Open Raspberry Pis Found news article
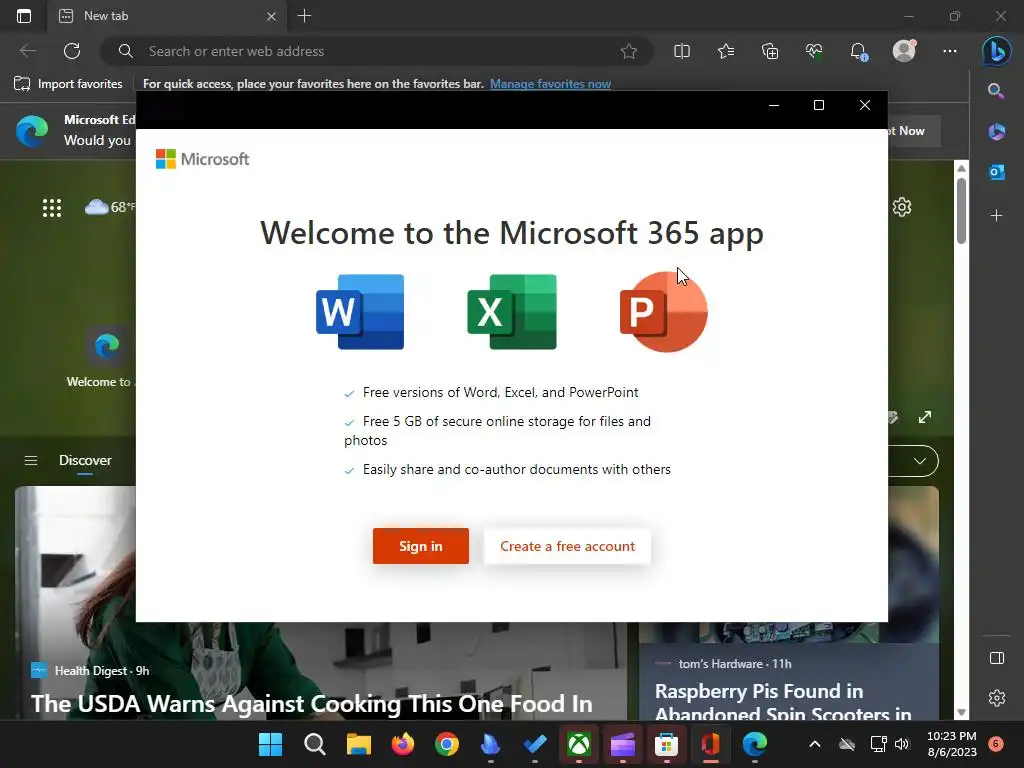 pyautogui.click(x=783, y=703)
